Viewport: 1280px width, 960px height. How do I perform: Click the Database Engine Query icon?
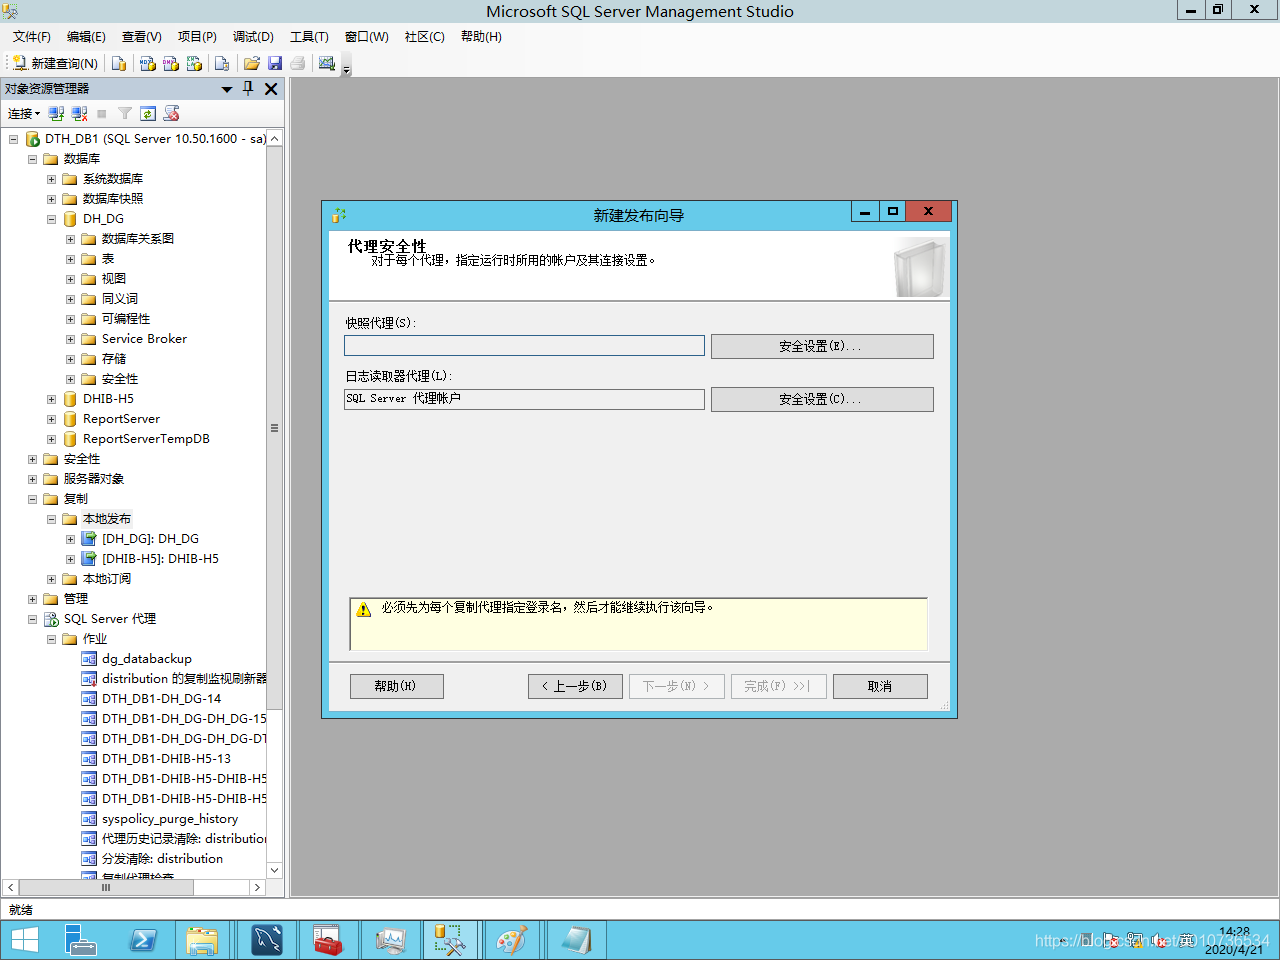click(x=119, y=63)
